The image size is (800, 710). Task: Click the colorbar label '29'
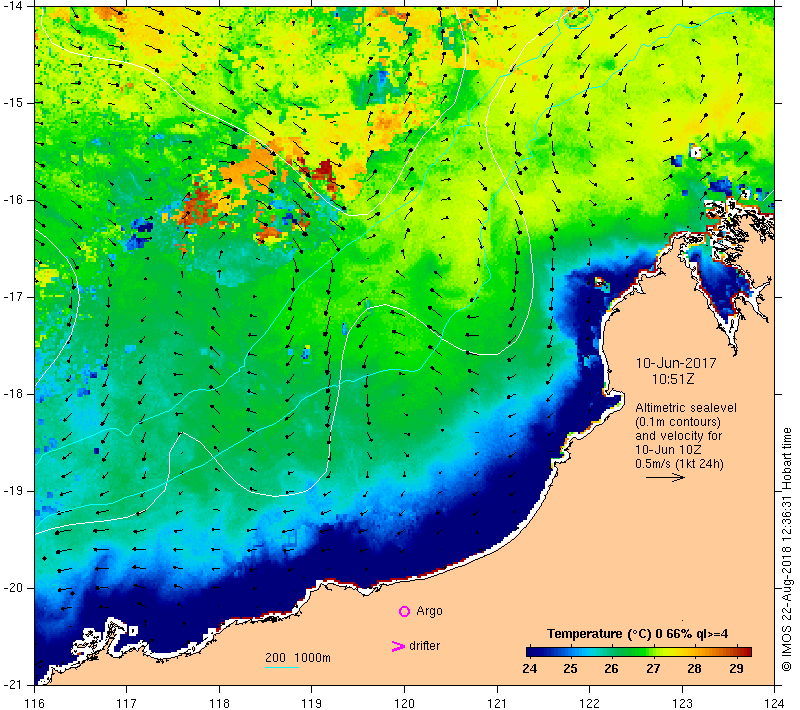tap(736, 669)
